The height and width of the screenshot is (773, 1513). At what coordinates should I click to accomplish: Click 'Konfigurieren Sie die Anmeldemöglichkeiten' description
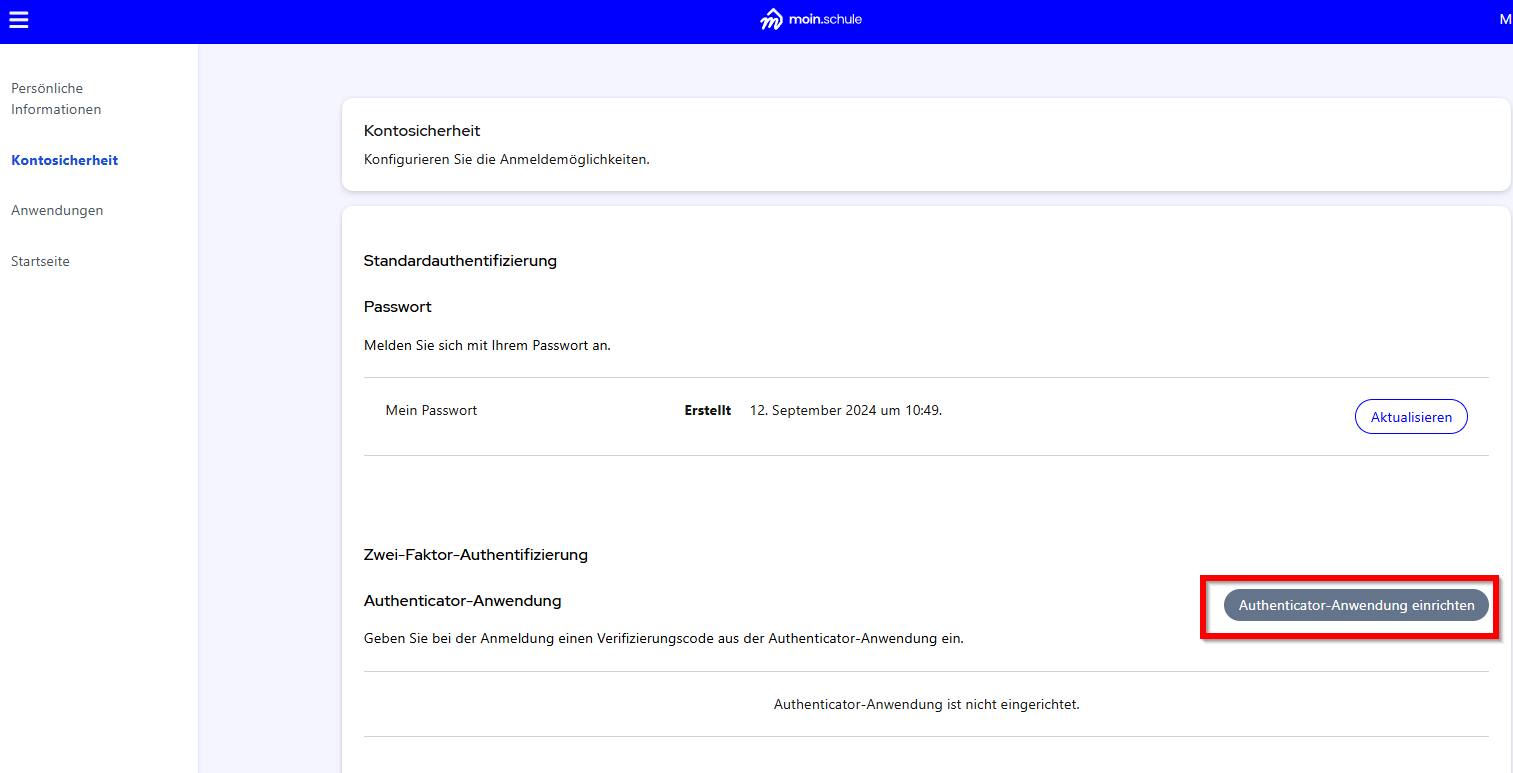pyautogui.click(x=506, y=159)
